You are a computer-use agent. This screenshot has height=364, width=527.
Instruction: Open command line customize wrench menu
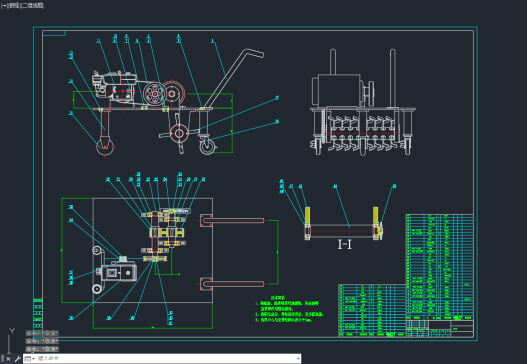tap(17, 359)
